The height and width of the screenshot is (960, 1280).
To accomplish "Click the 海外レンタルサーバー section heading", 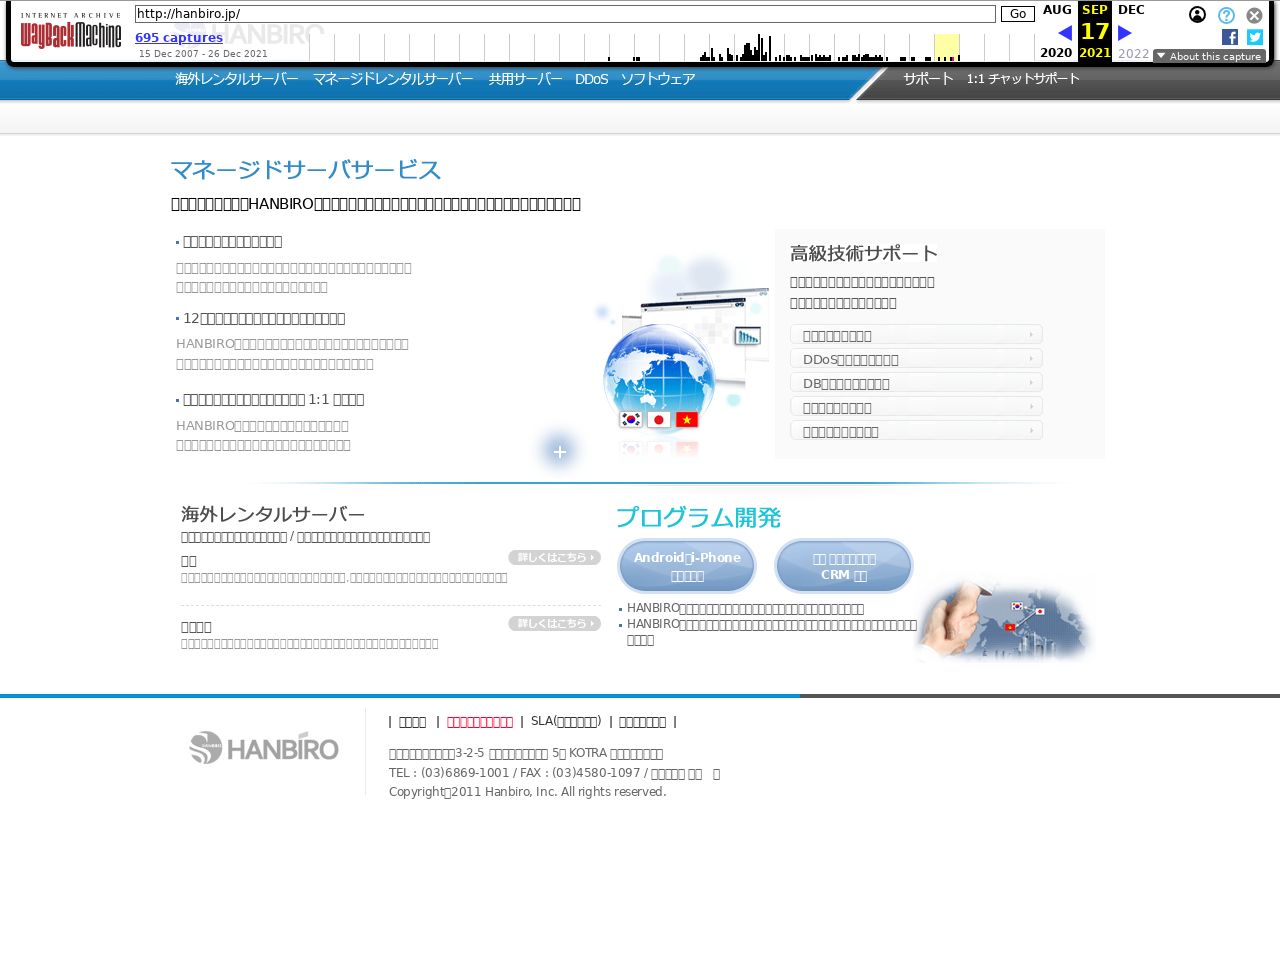I will tap(273, 514).
